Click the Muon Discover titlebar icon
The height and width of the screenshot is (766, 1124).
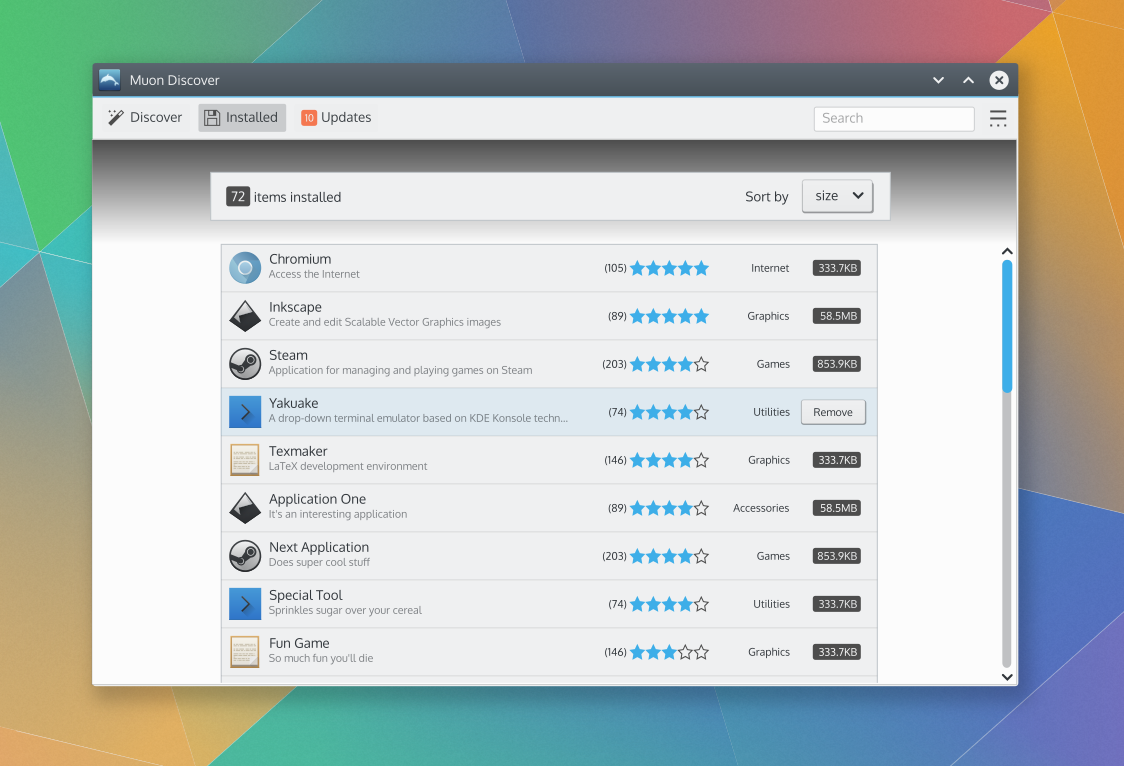[110, 80]
